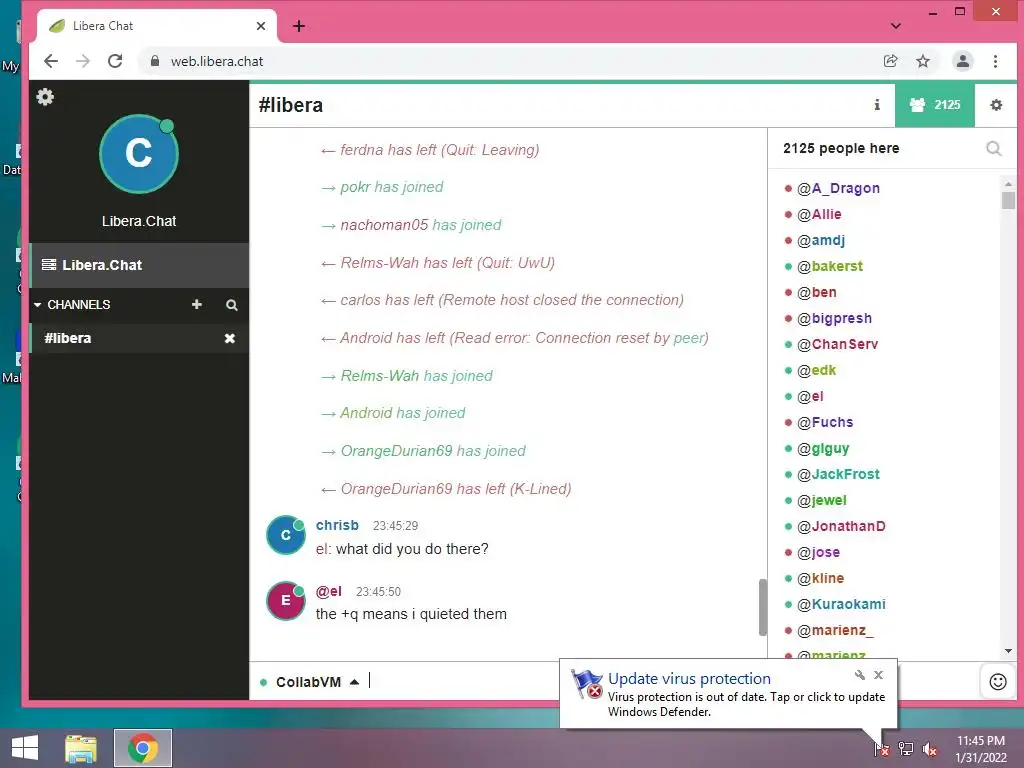Reload the web.libera.chat page
The image size is (1024, 768).
point(115,61)
